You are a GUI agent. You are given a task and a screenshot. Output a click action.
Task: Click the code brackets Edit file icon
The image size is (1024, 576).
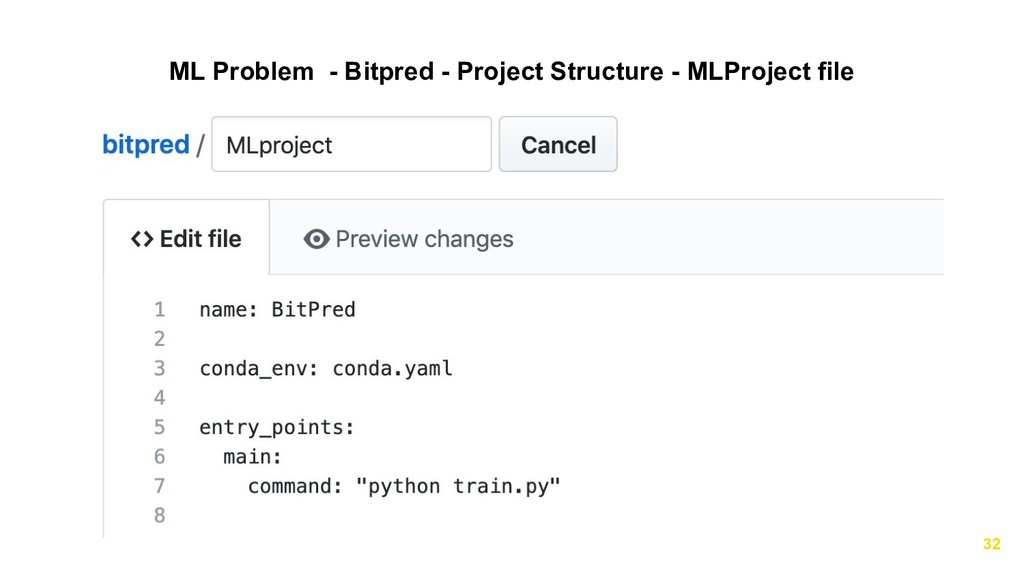142,239
